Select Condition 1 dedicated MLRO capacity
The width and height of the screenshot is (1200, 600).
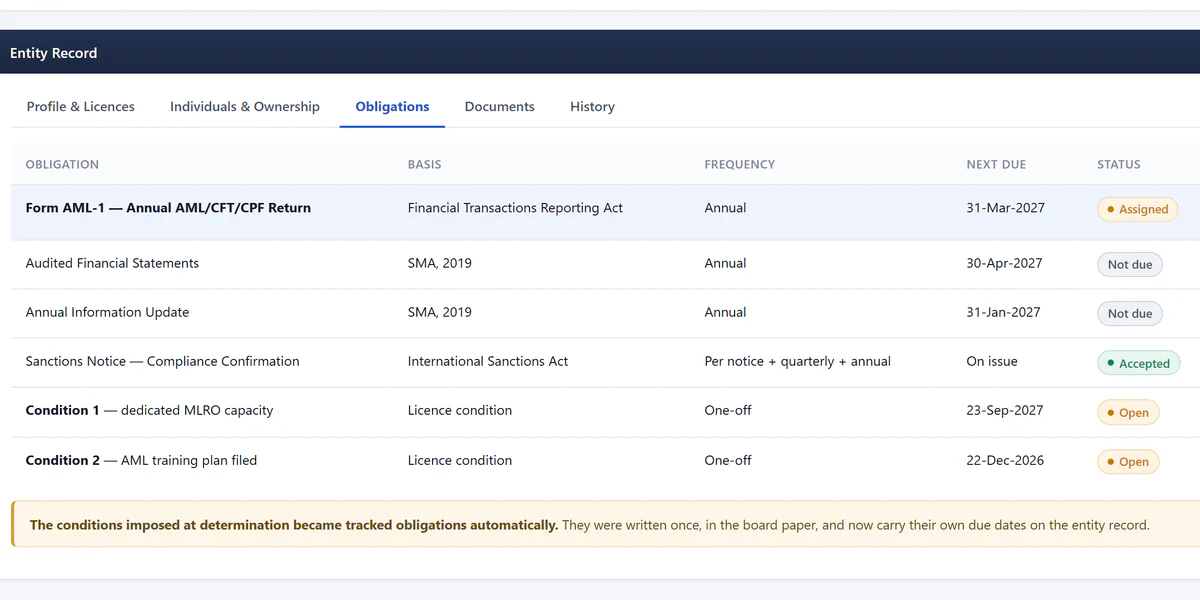point(149,410)
